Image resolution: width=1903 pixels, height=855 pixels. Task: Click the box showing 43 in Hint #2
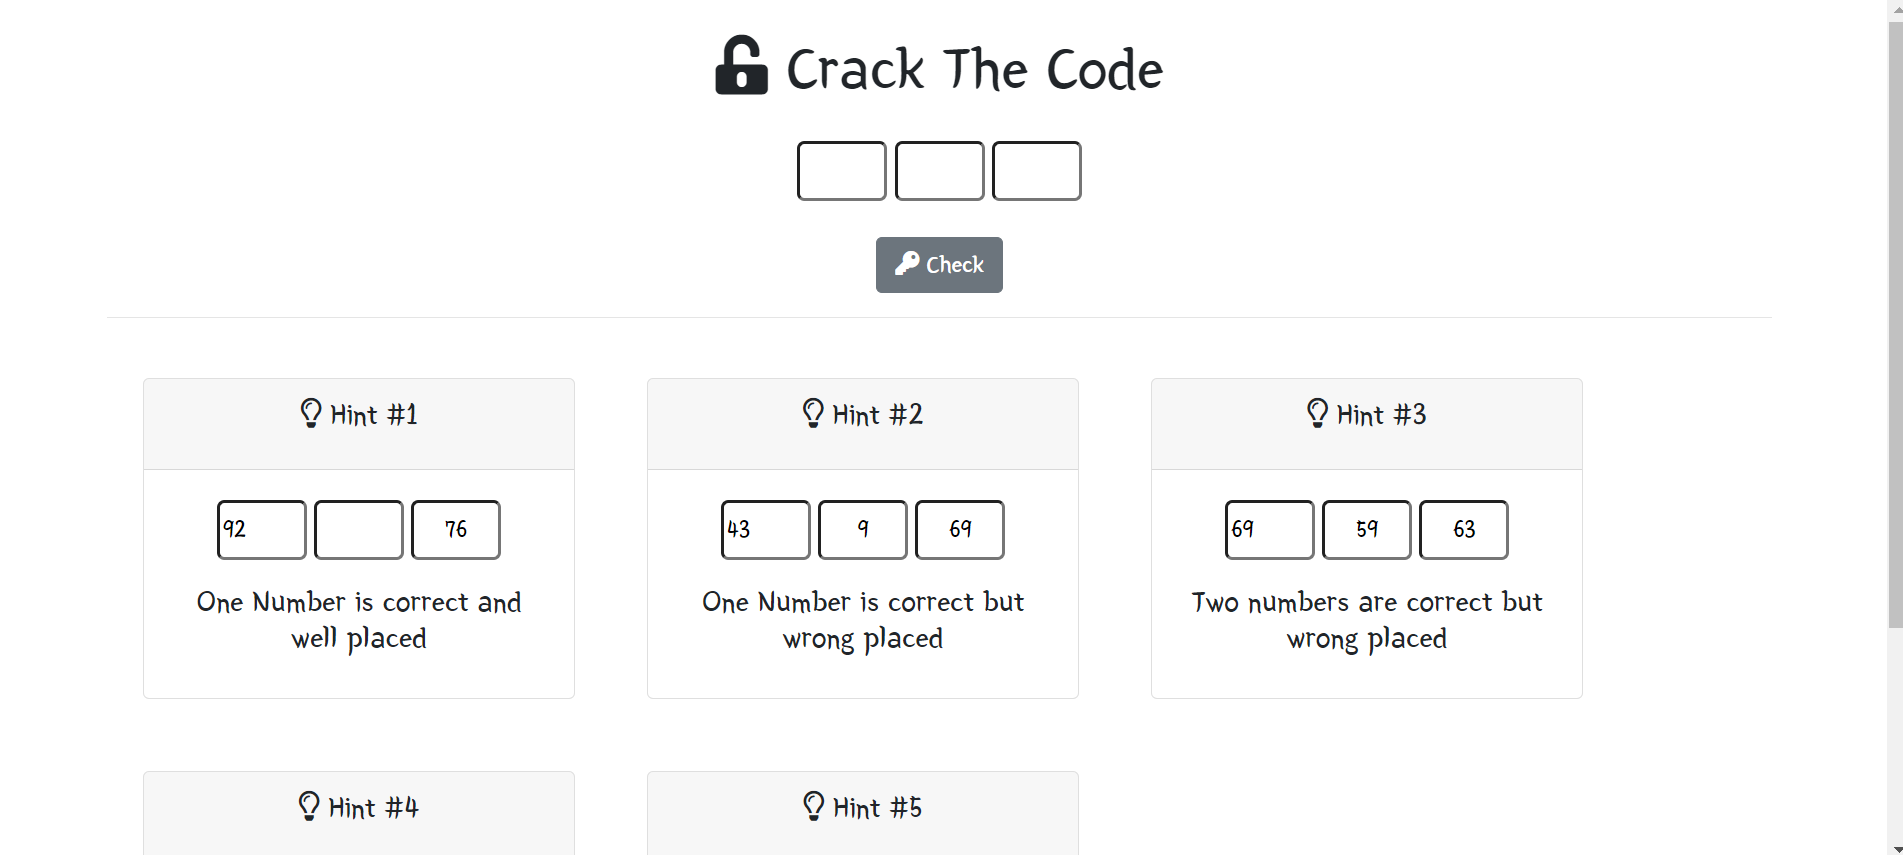(x=765, y=529)
